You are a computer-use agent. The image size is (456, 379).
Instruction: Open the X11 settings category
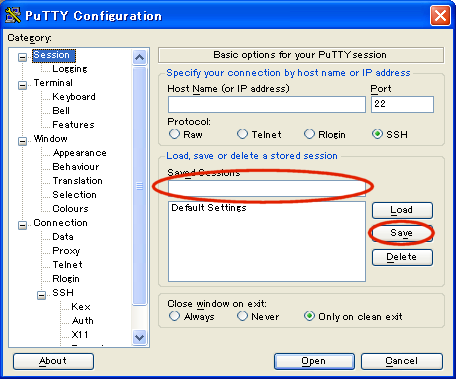tap(80, 335)
